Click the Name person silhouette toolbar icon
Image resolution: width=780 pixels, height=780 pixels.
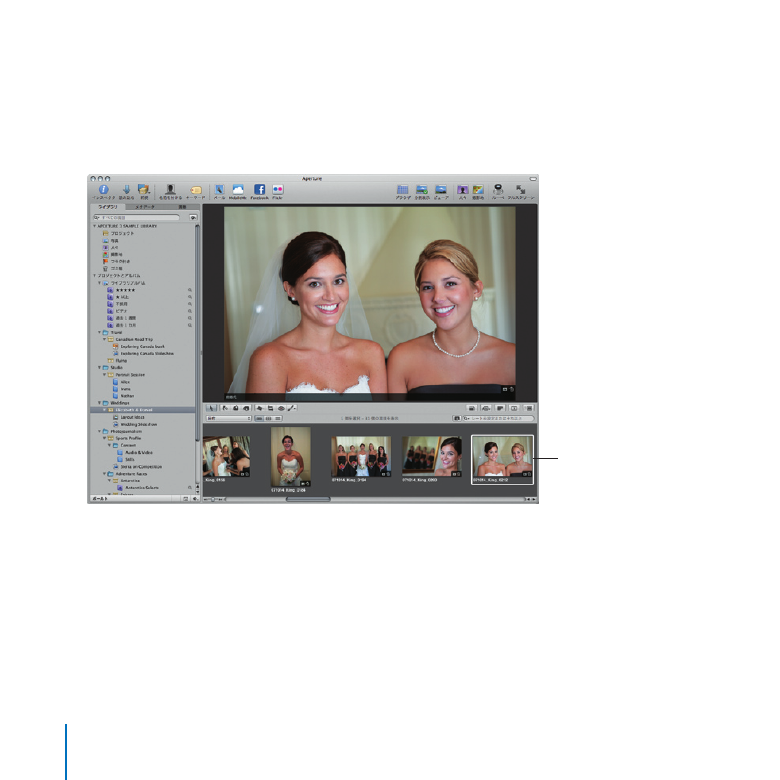click(x=170, y=190)
